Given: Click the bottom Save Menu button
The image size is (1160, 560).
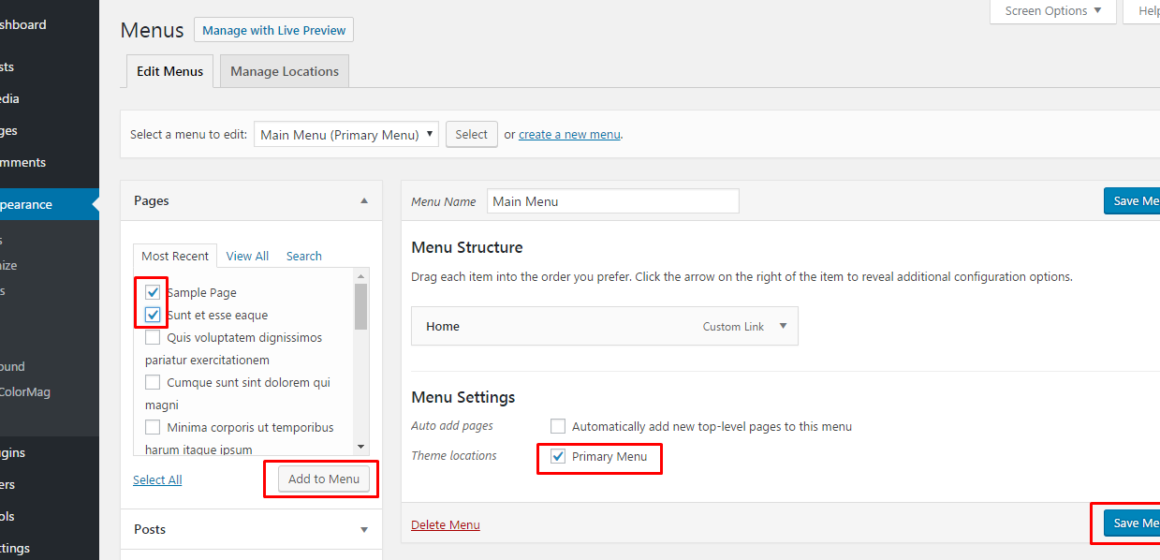Looking at the screenshot, I should tap(1132, 523).
